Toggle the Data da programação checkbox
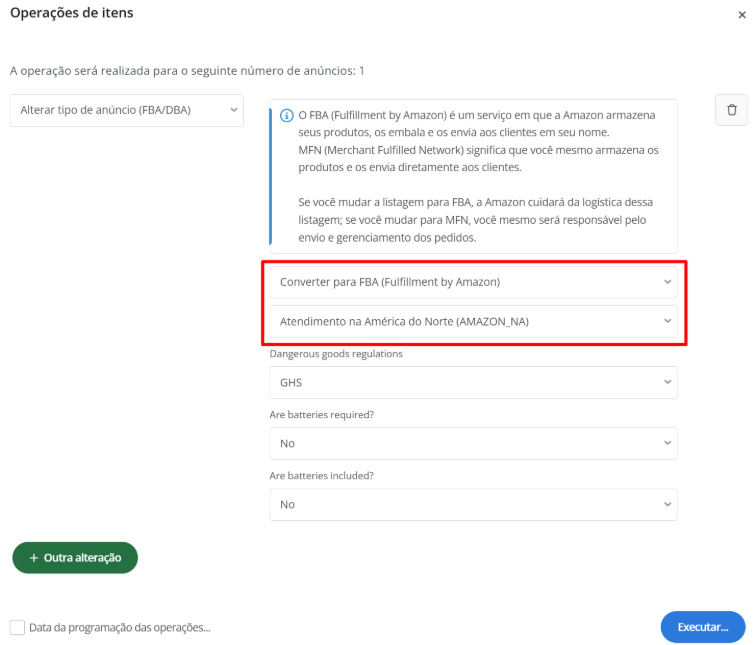The width and height of the screenshot is (754, 645). (x=17, y=627)
